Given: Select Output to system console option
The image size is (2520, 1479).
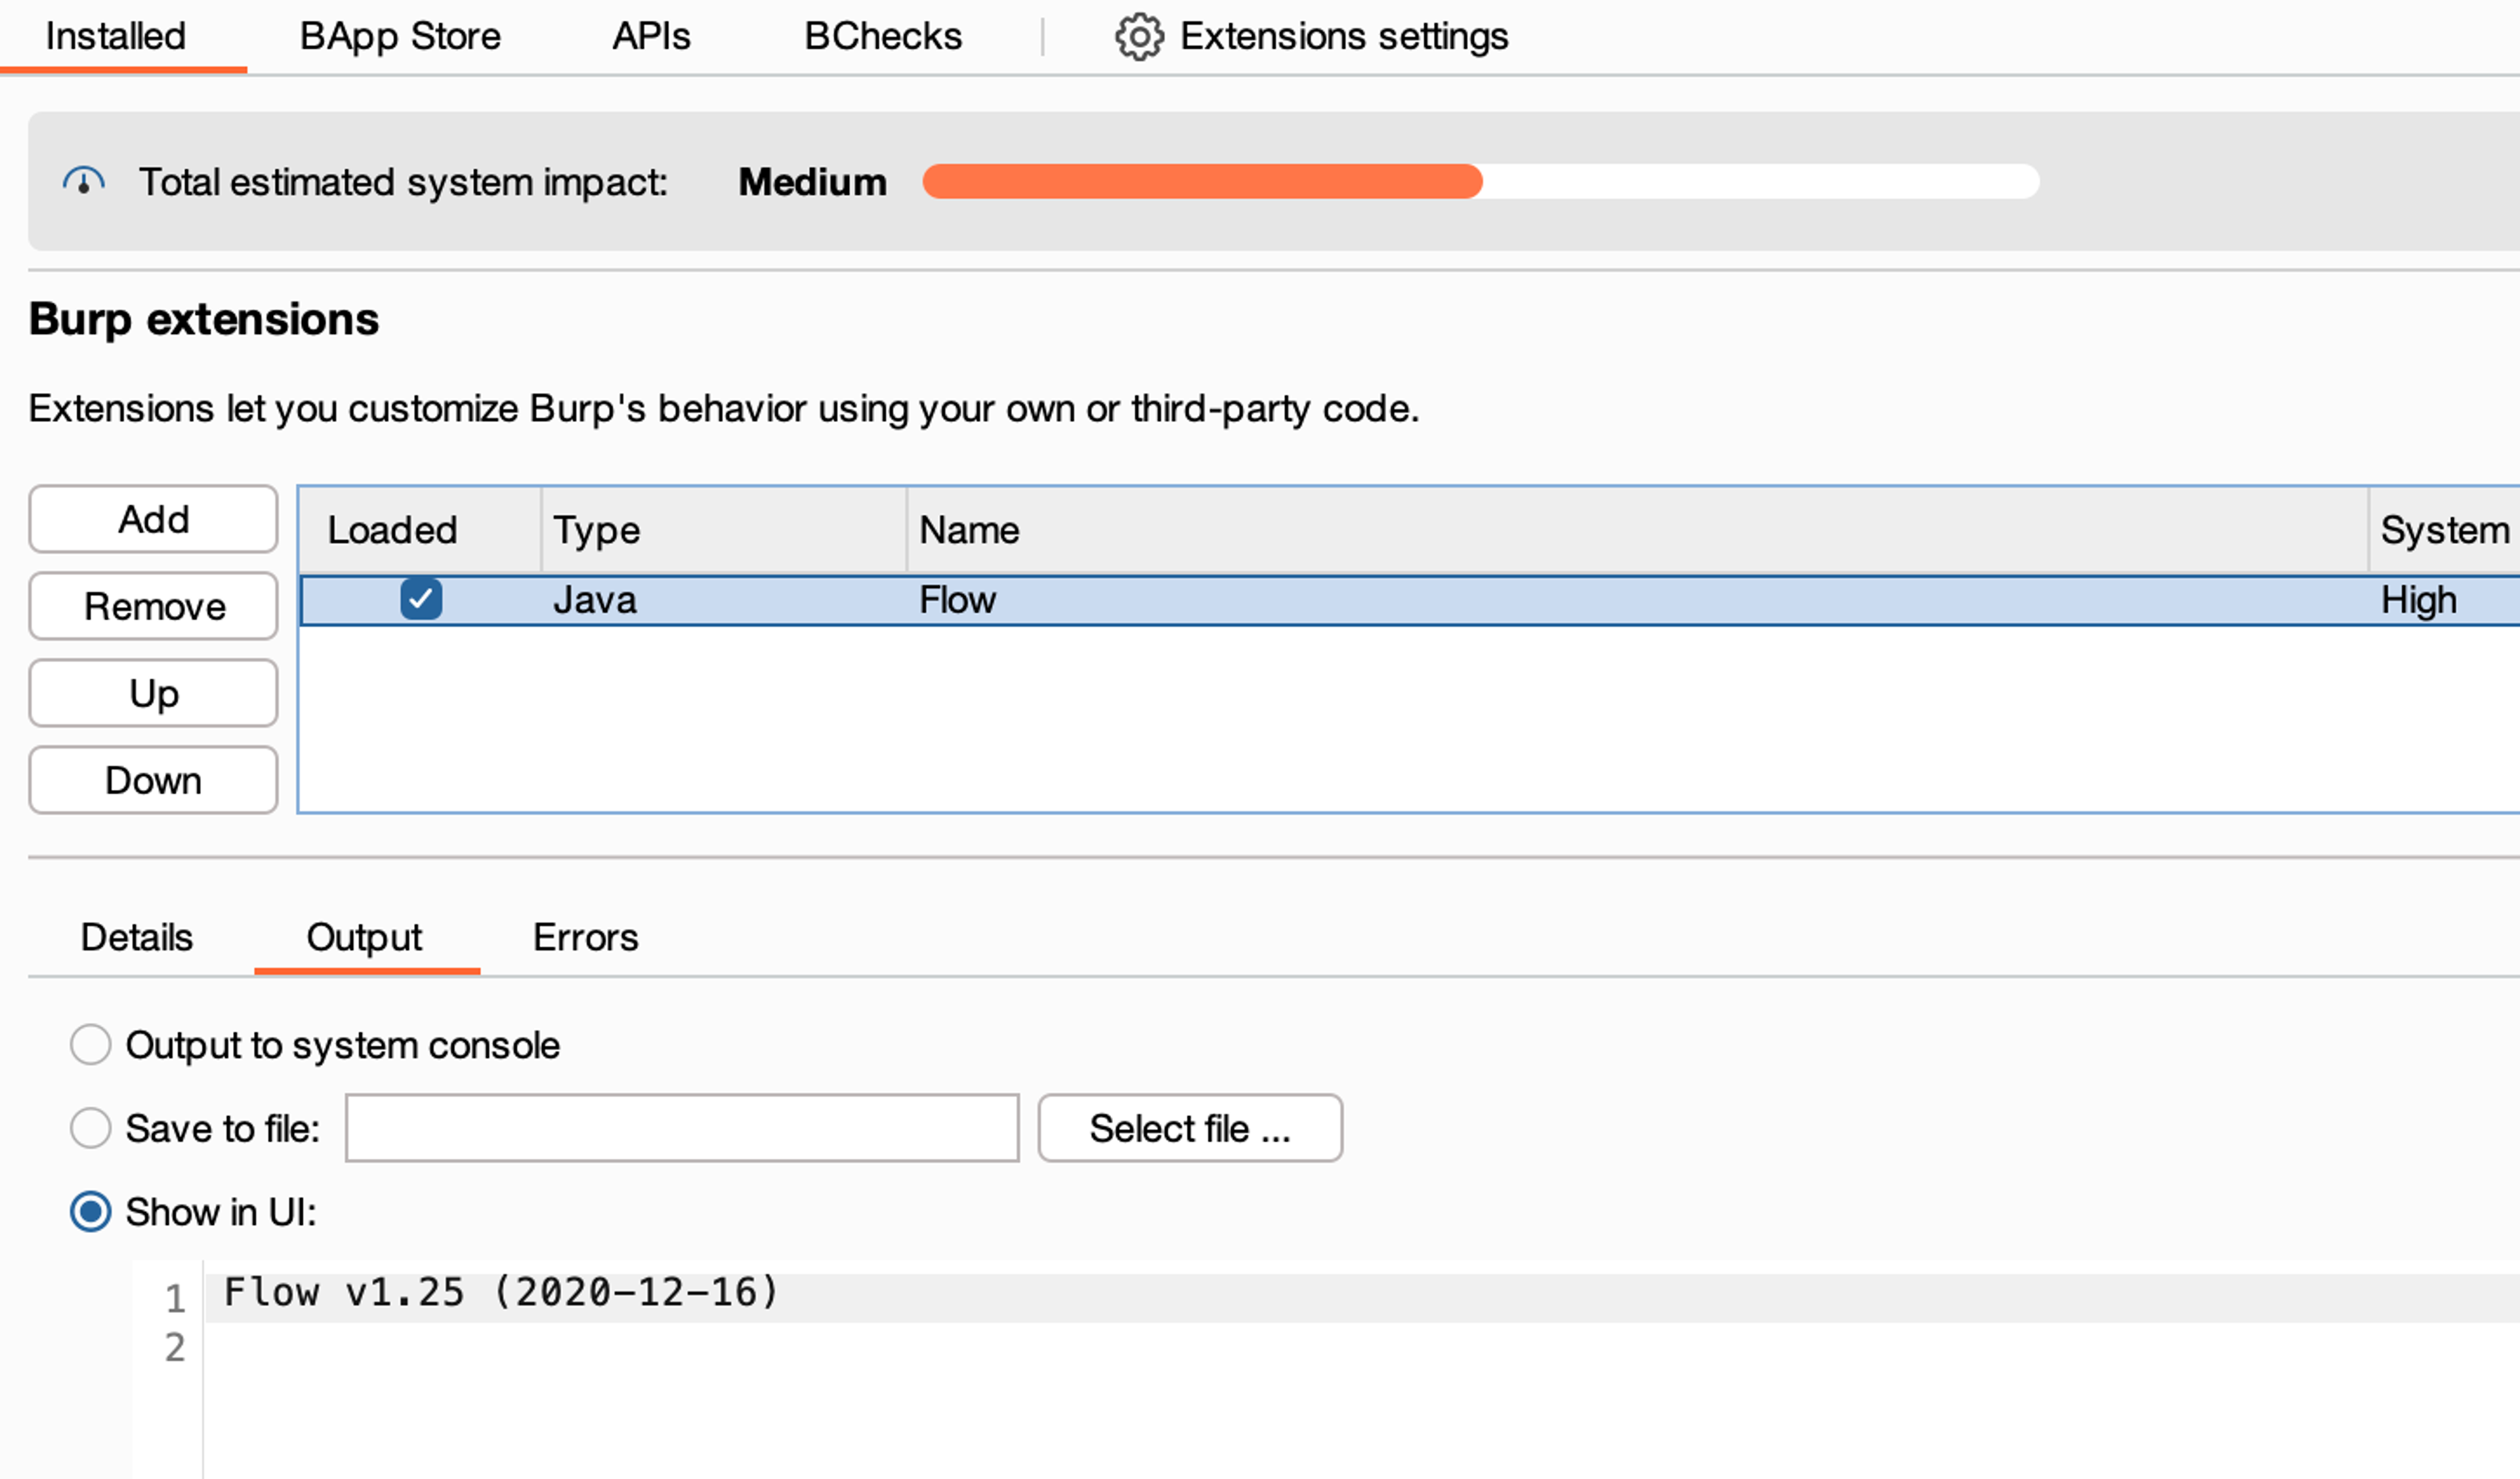Looking at the screenshot, I should click(91, 1045).
